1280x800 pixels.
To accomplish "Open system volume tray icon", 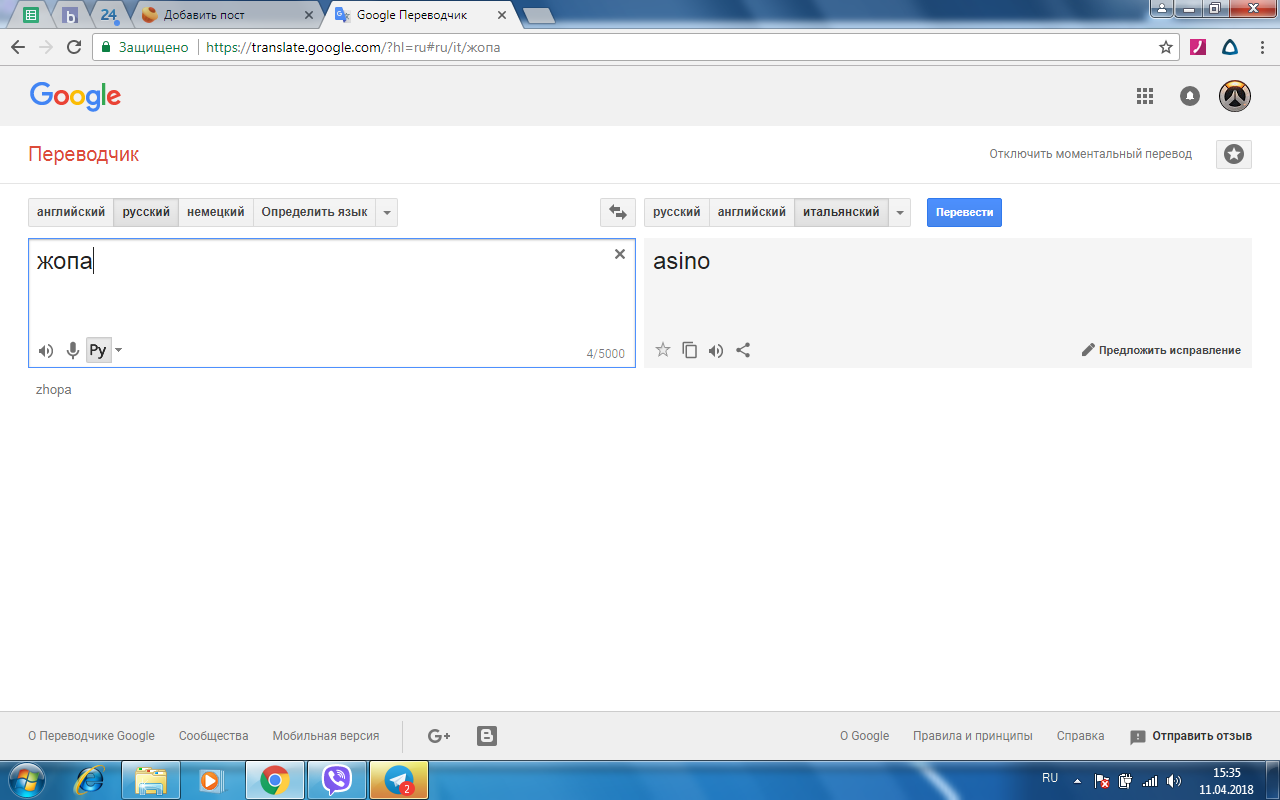I will coord(1174,780).
